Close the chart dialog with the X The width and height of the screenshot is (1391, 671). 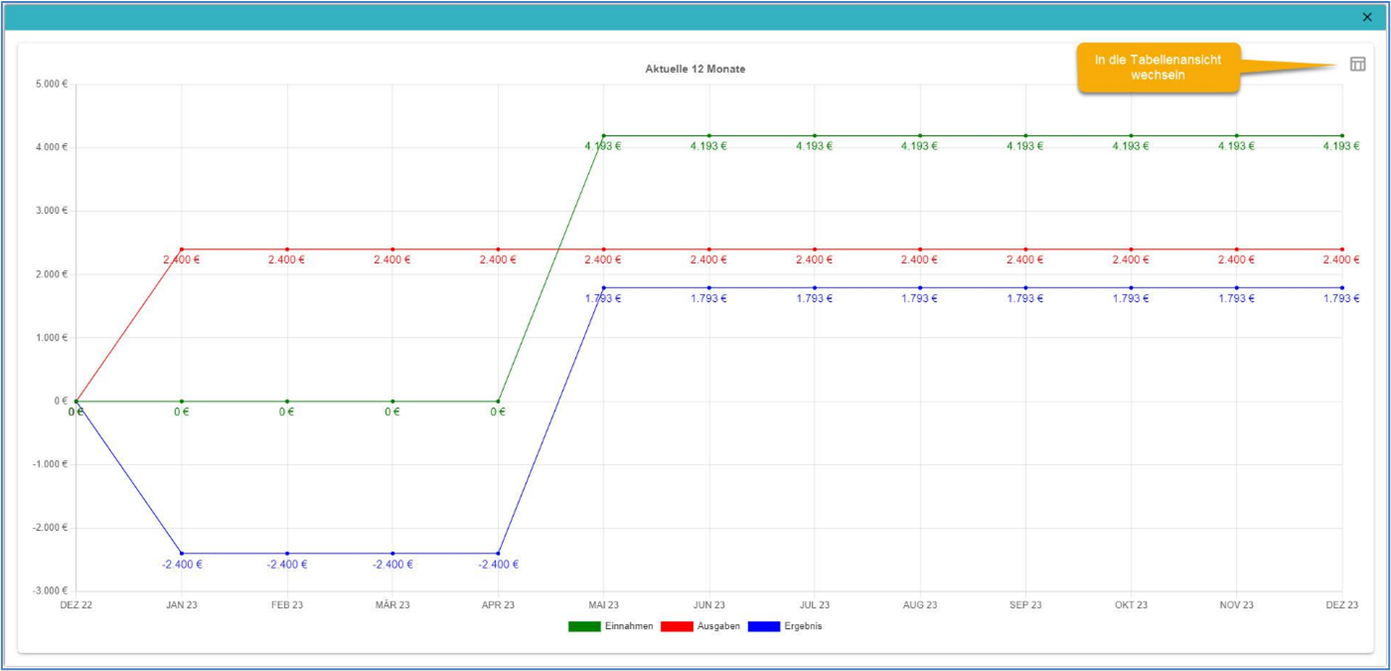tap(1367, 17)
